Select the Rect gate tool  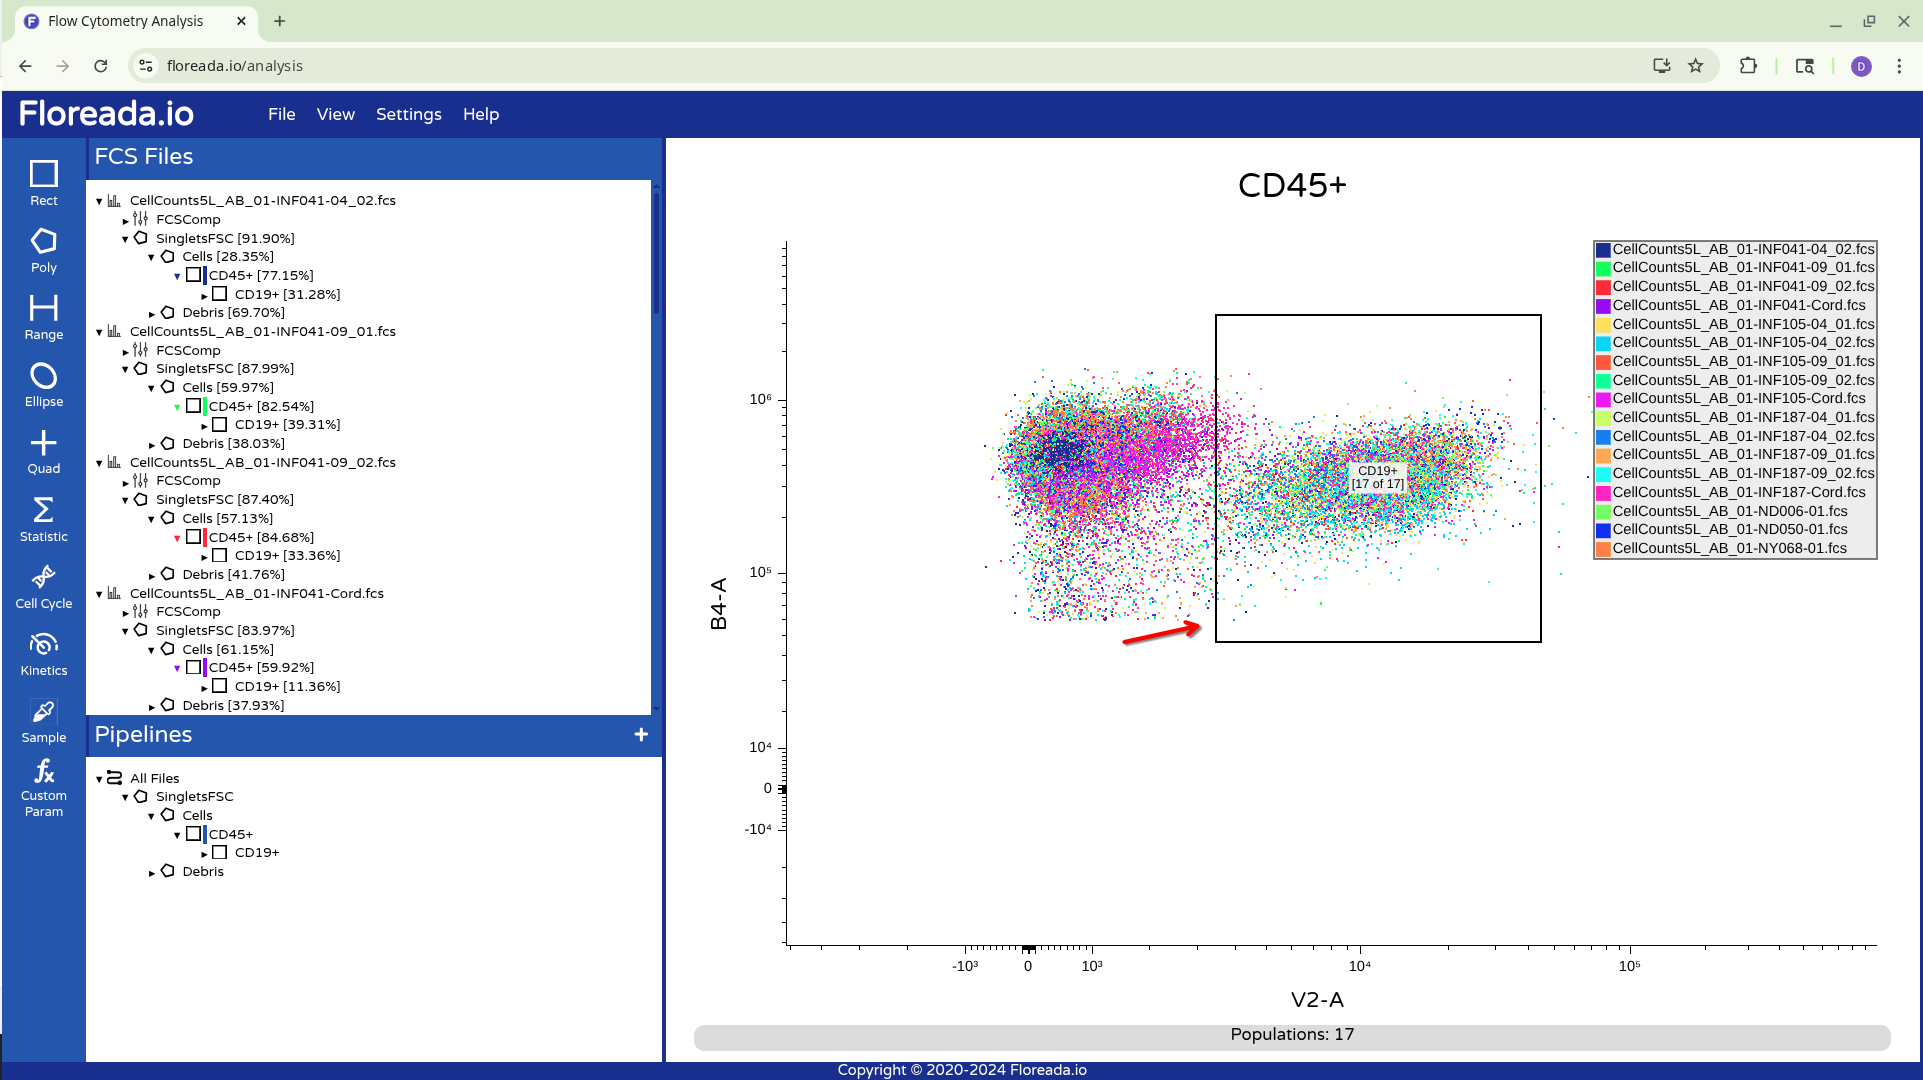[x=43, y=183]
